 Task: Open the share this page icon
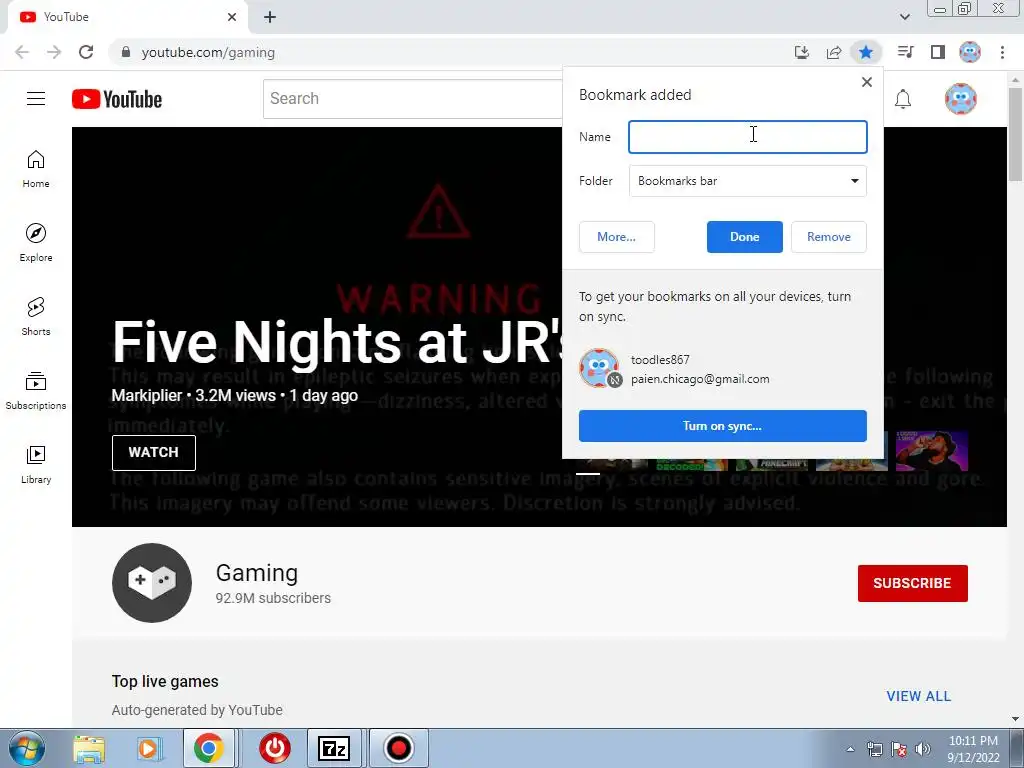point(834,52)
